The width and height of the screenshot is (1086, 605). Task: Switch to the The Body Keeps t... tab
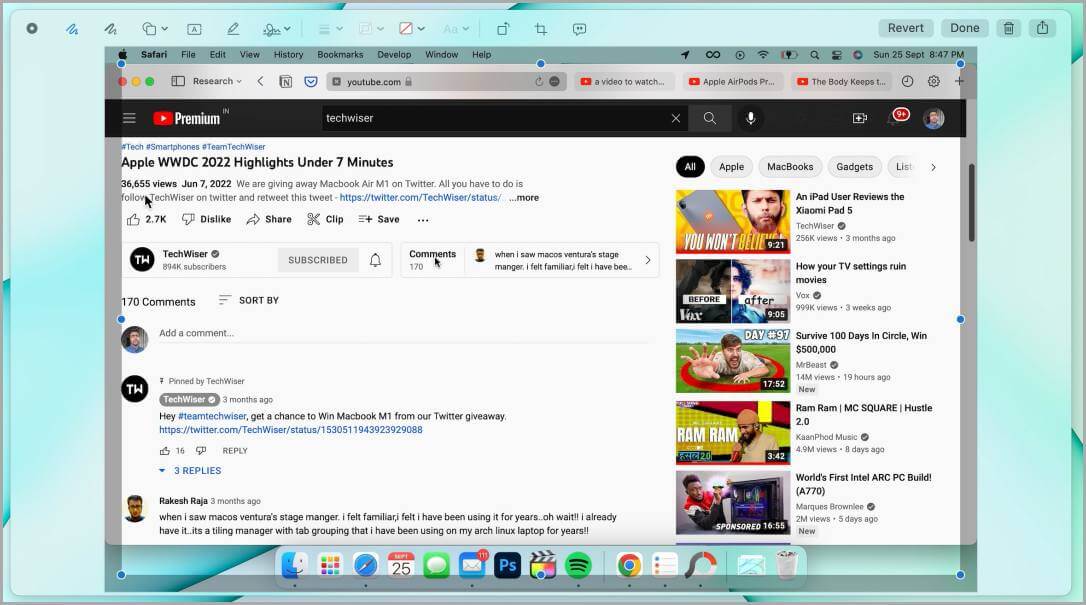[842, 82]
